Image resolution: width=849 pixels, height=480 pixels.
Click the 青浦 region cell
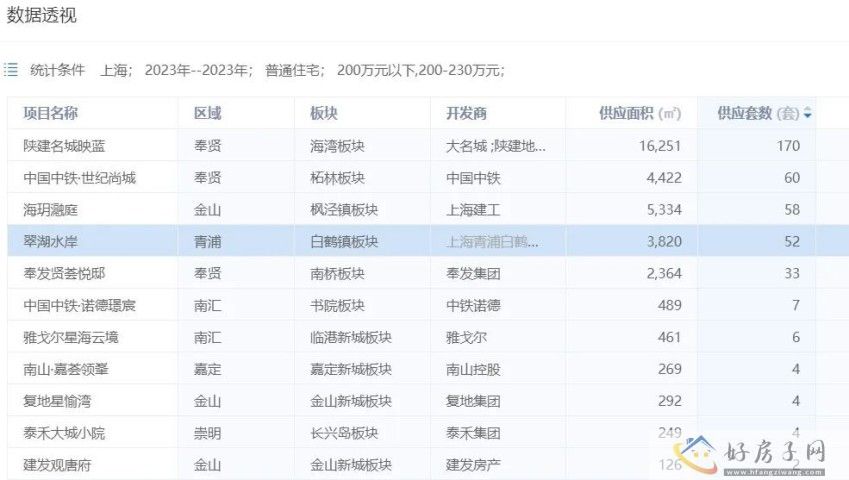tap(207, 241)
